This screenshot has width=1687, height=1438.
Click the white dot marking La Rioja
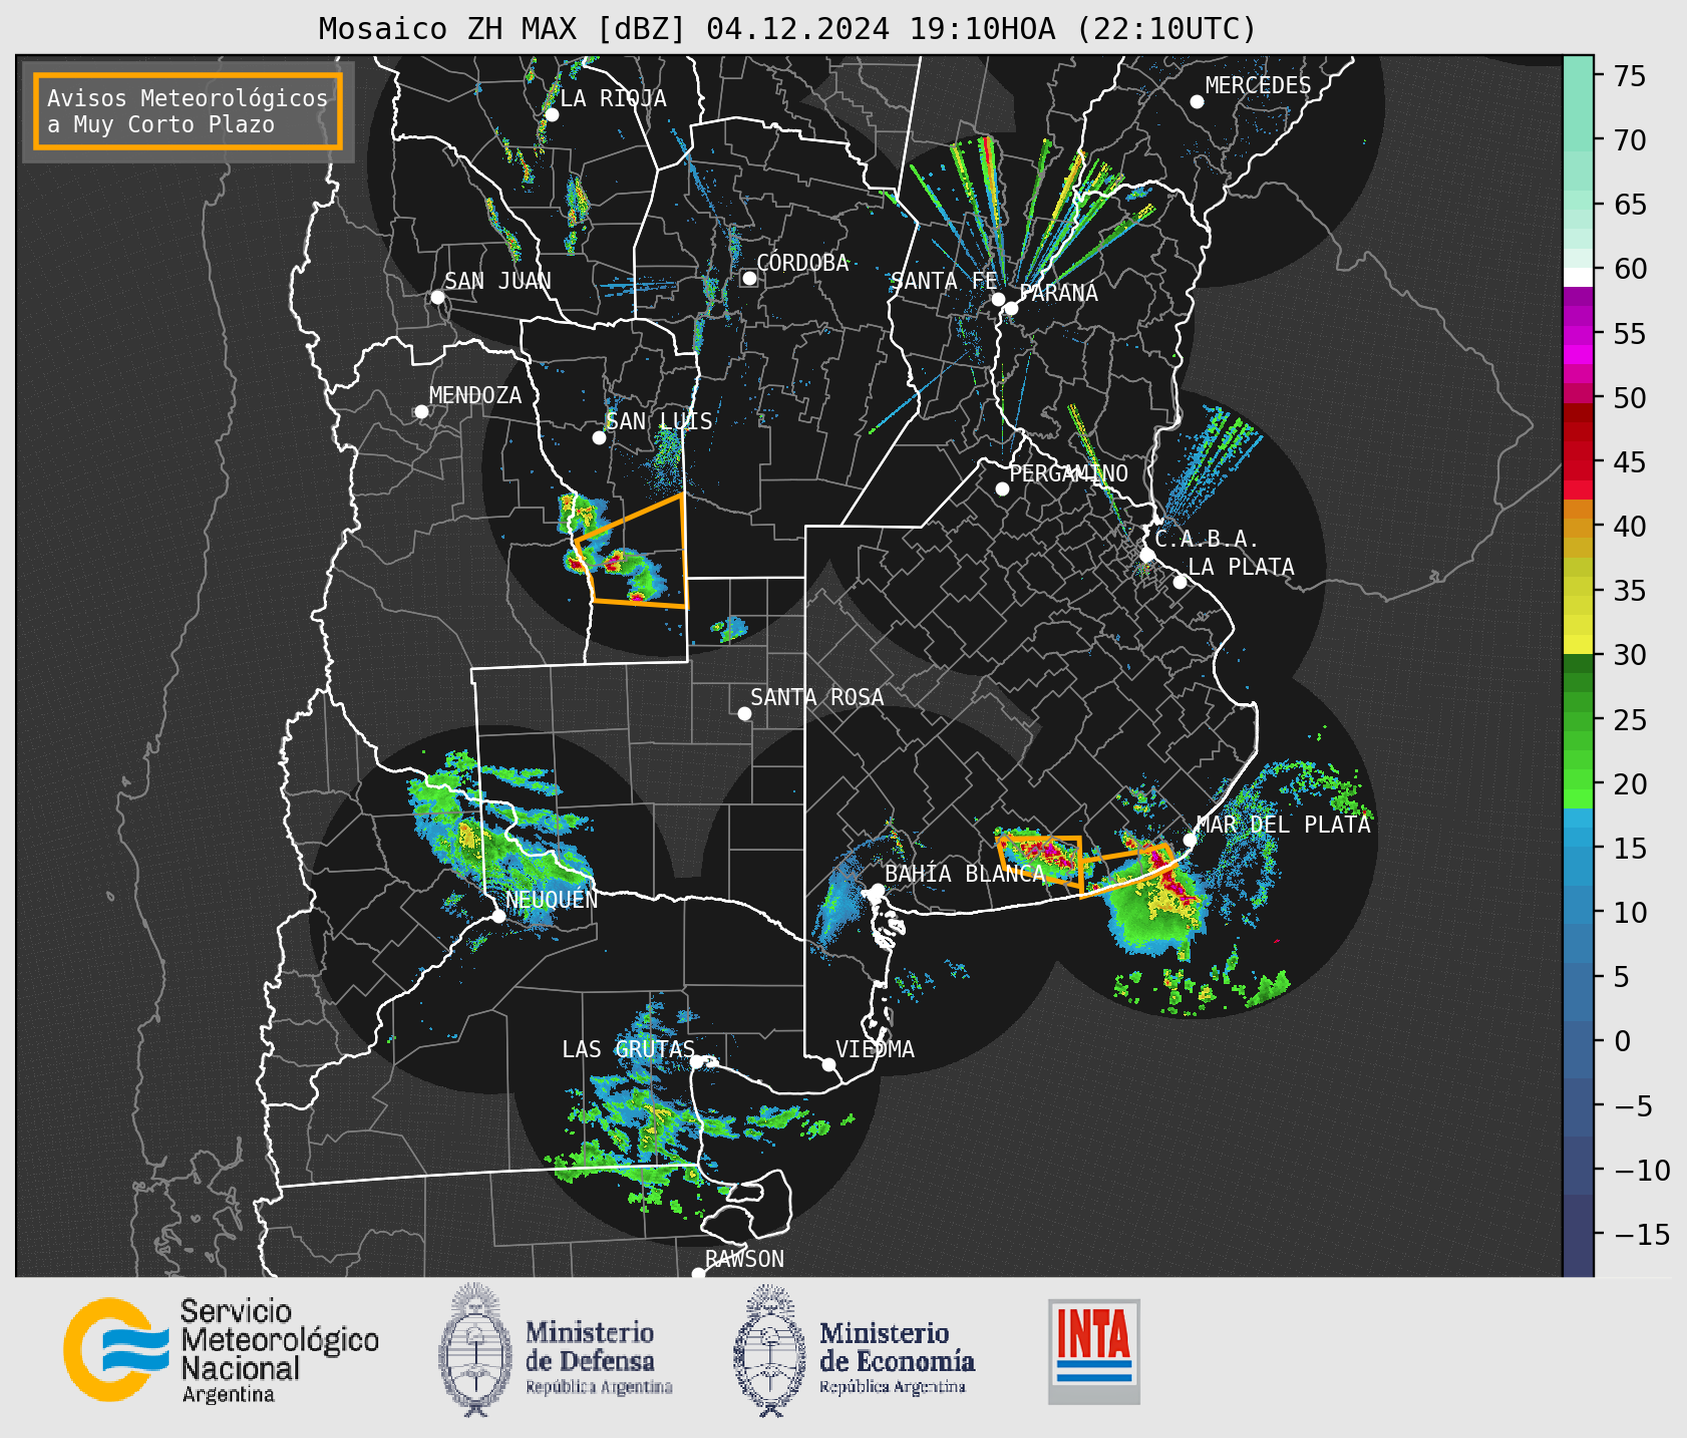pyautogui.click(x=552, y=115)
